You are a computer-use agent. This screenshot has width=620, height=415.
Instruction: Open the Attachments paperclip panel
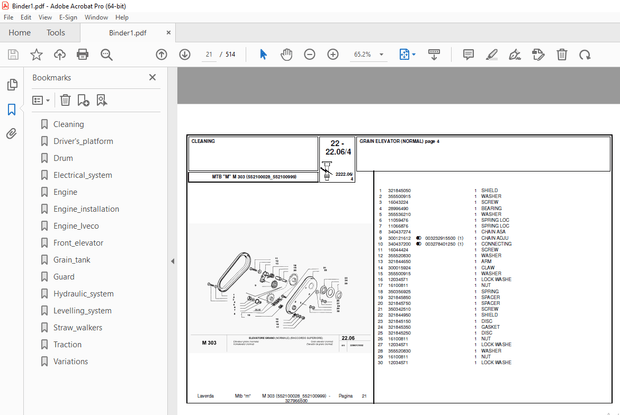[11, 134]
